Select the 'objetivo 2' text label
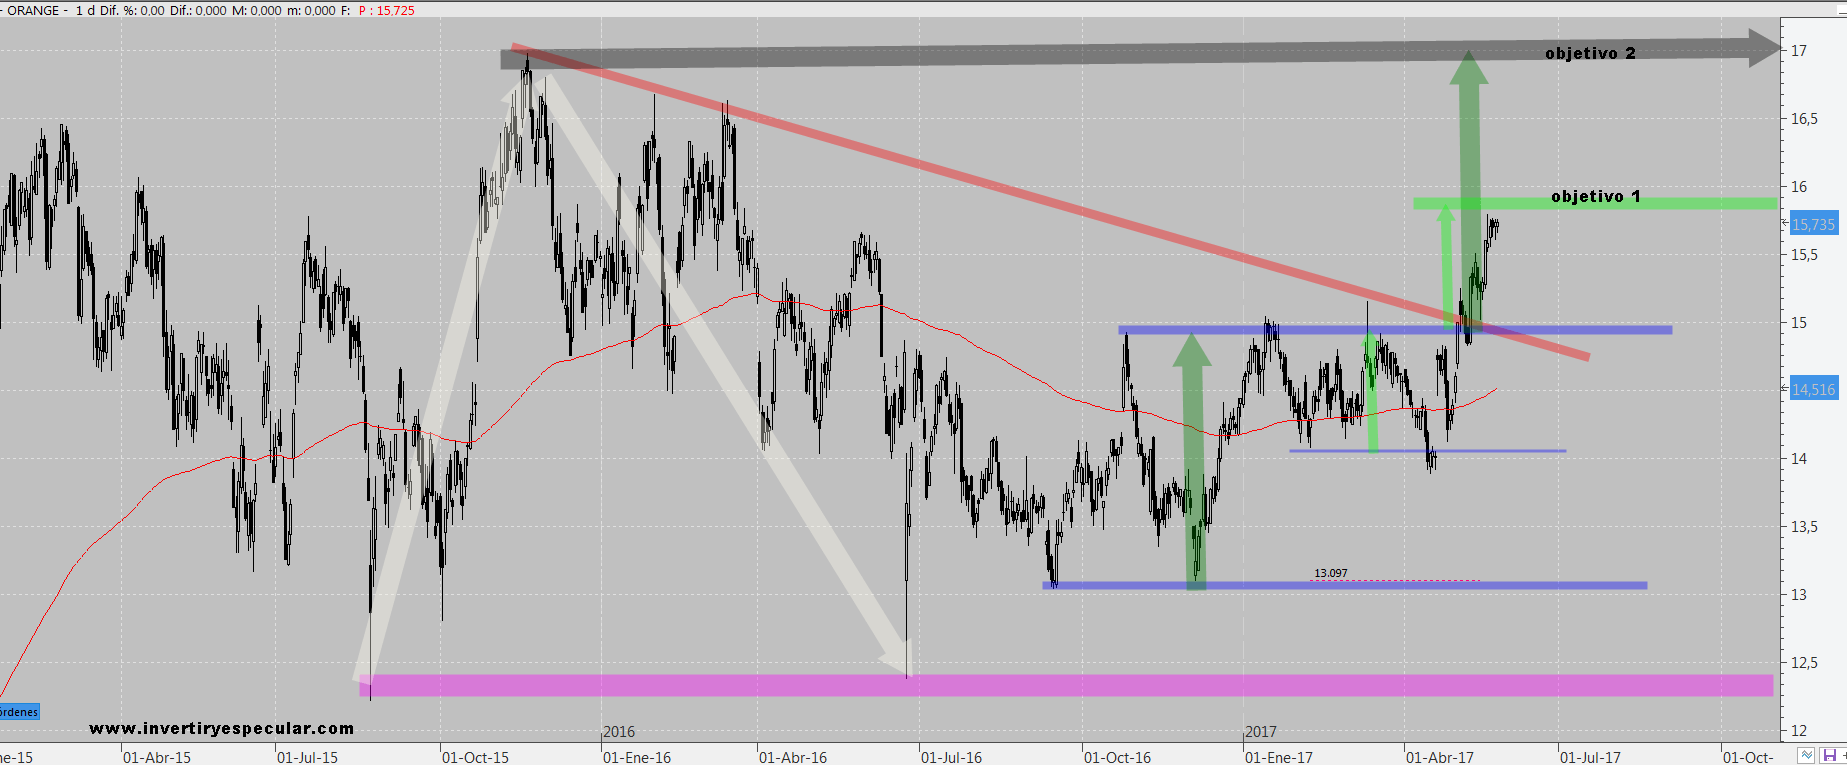 click(x=1590, y=54)
